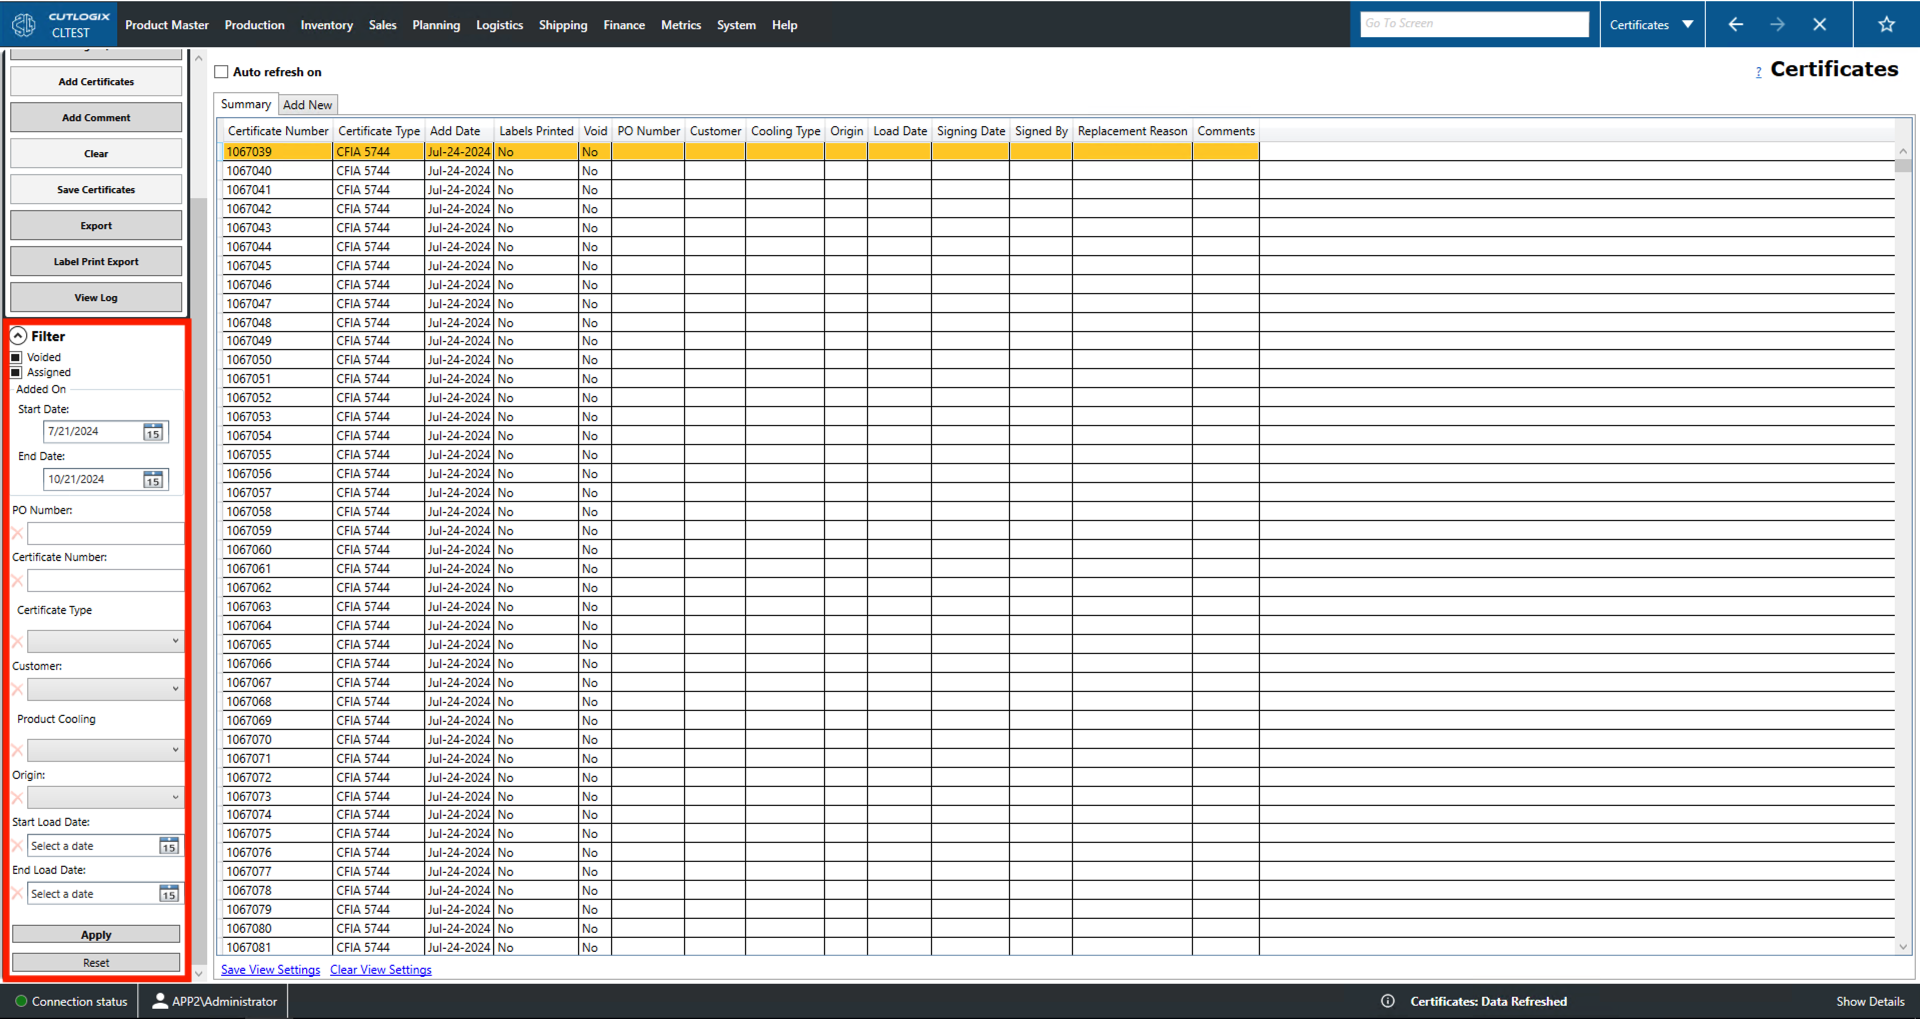Clear the PO Number filter with red X
Image resolution: width=1920 pixels, height=1019 pixels.
pyautogui.click(x=16, y=533)
